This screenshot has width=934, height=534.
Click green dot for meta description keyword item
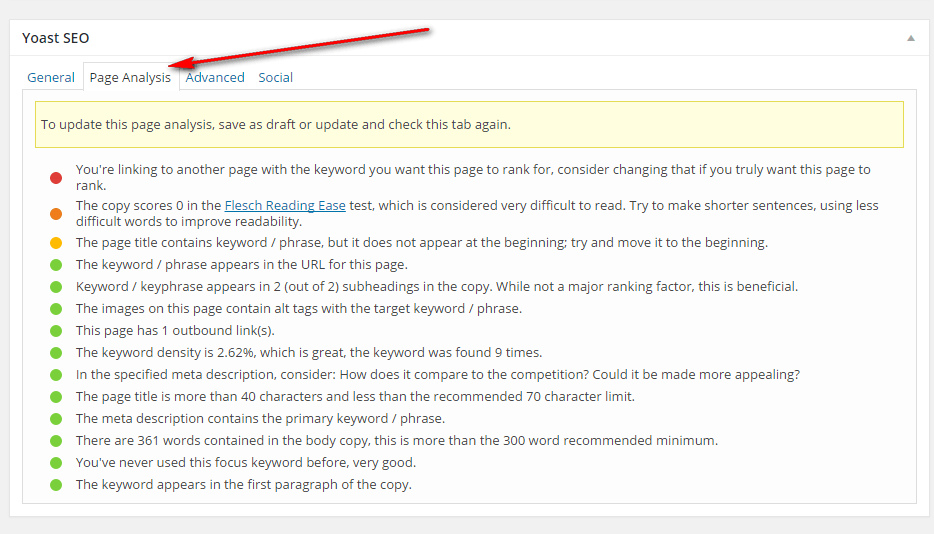56,420
